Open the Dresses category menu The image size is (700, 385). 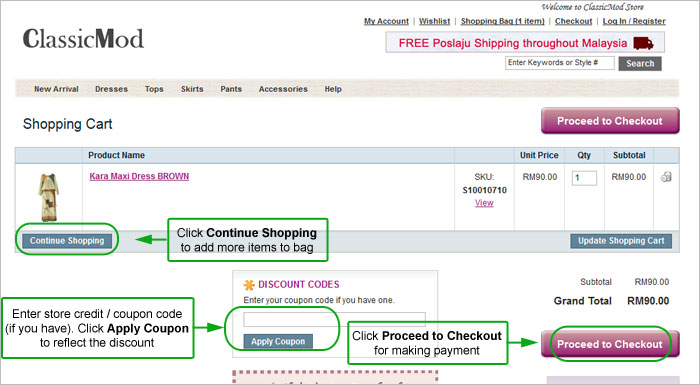[x=111, y=89]
